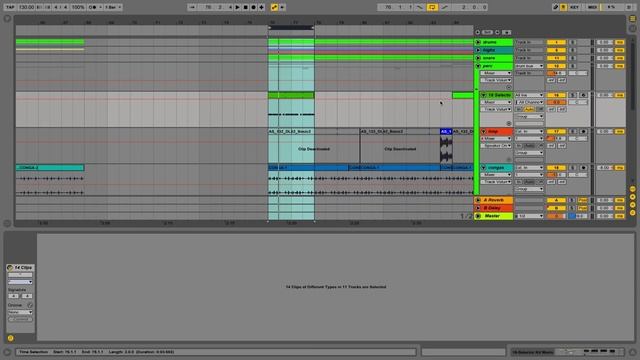The width and height of the screenshot is (640, 360).
Task: Solo the 16 Selector track
Action: (x=572, y=95)
